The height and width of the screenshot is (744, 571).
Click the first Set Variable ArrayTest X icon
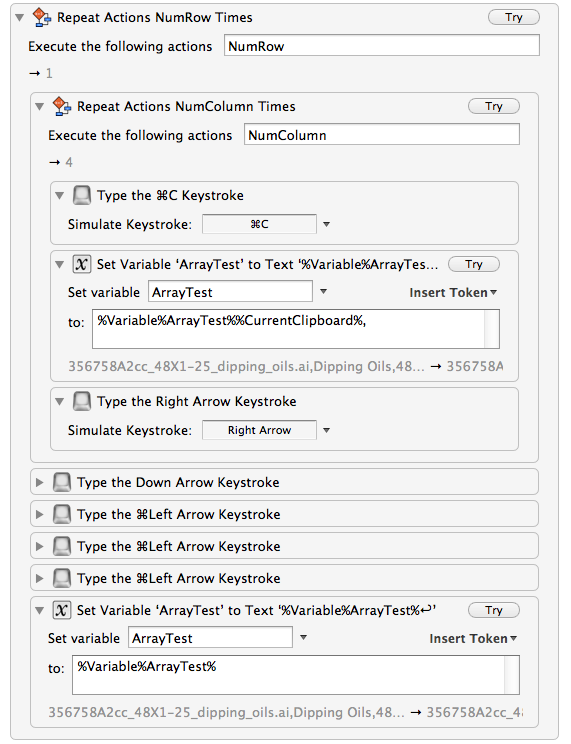click(82, 264)
